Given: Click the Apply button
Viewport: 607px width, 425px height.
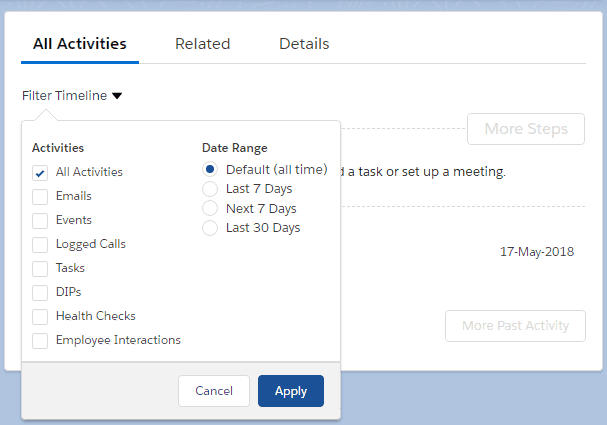Looking at the screenshot, I should tap(290, 391).
